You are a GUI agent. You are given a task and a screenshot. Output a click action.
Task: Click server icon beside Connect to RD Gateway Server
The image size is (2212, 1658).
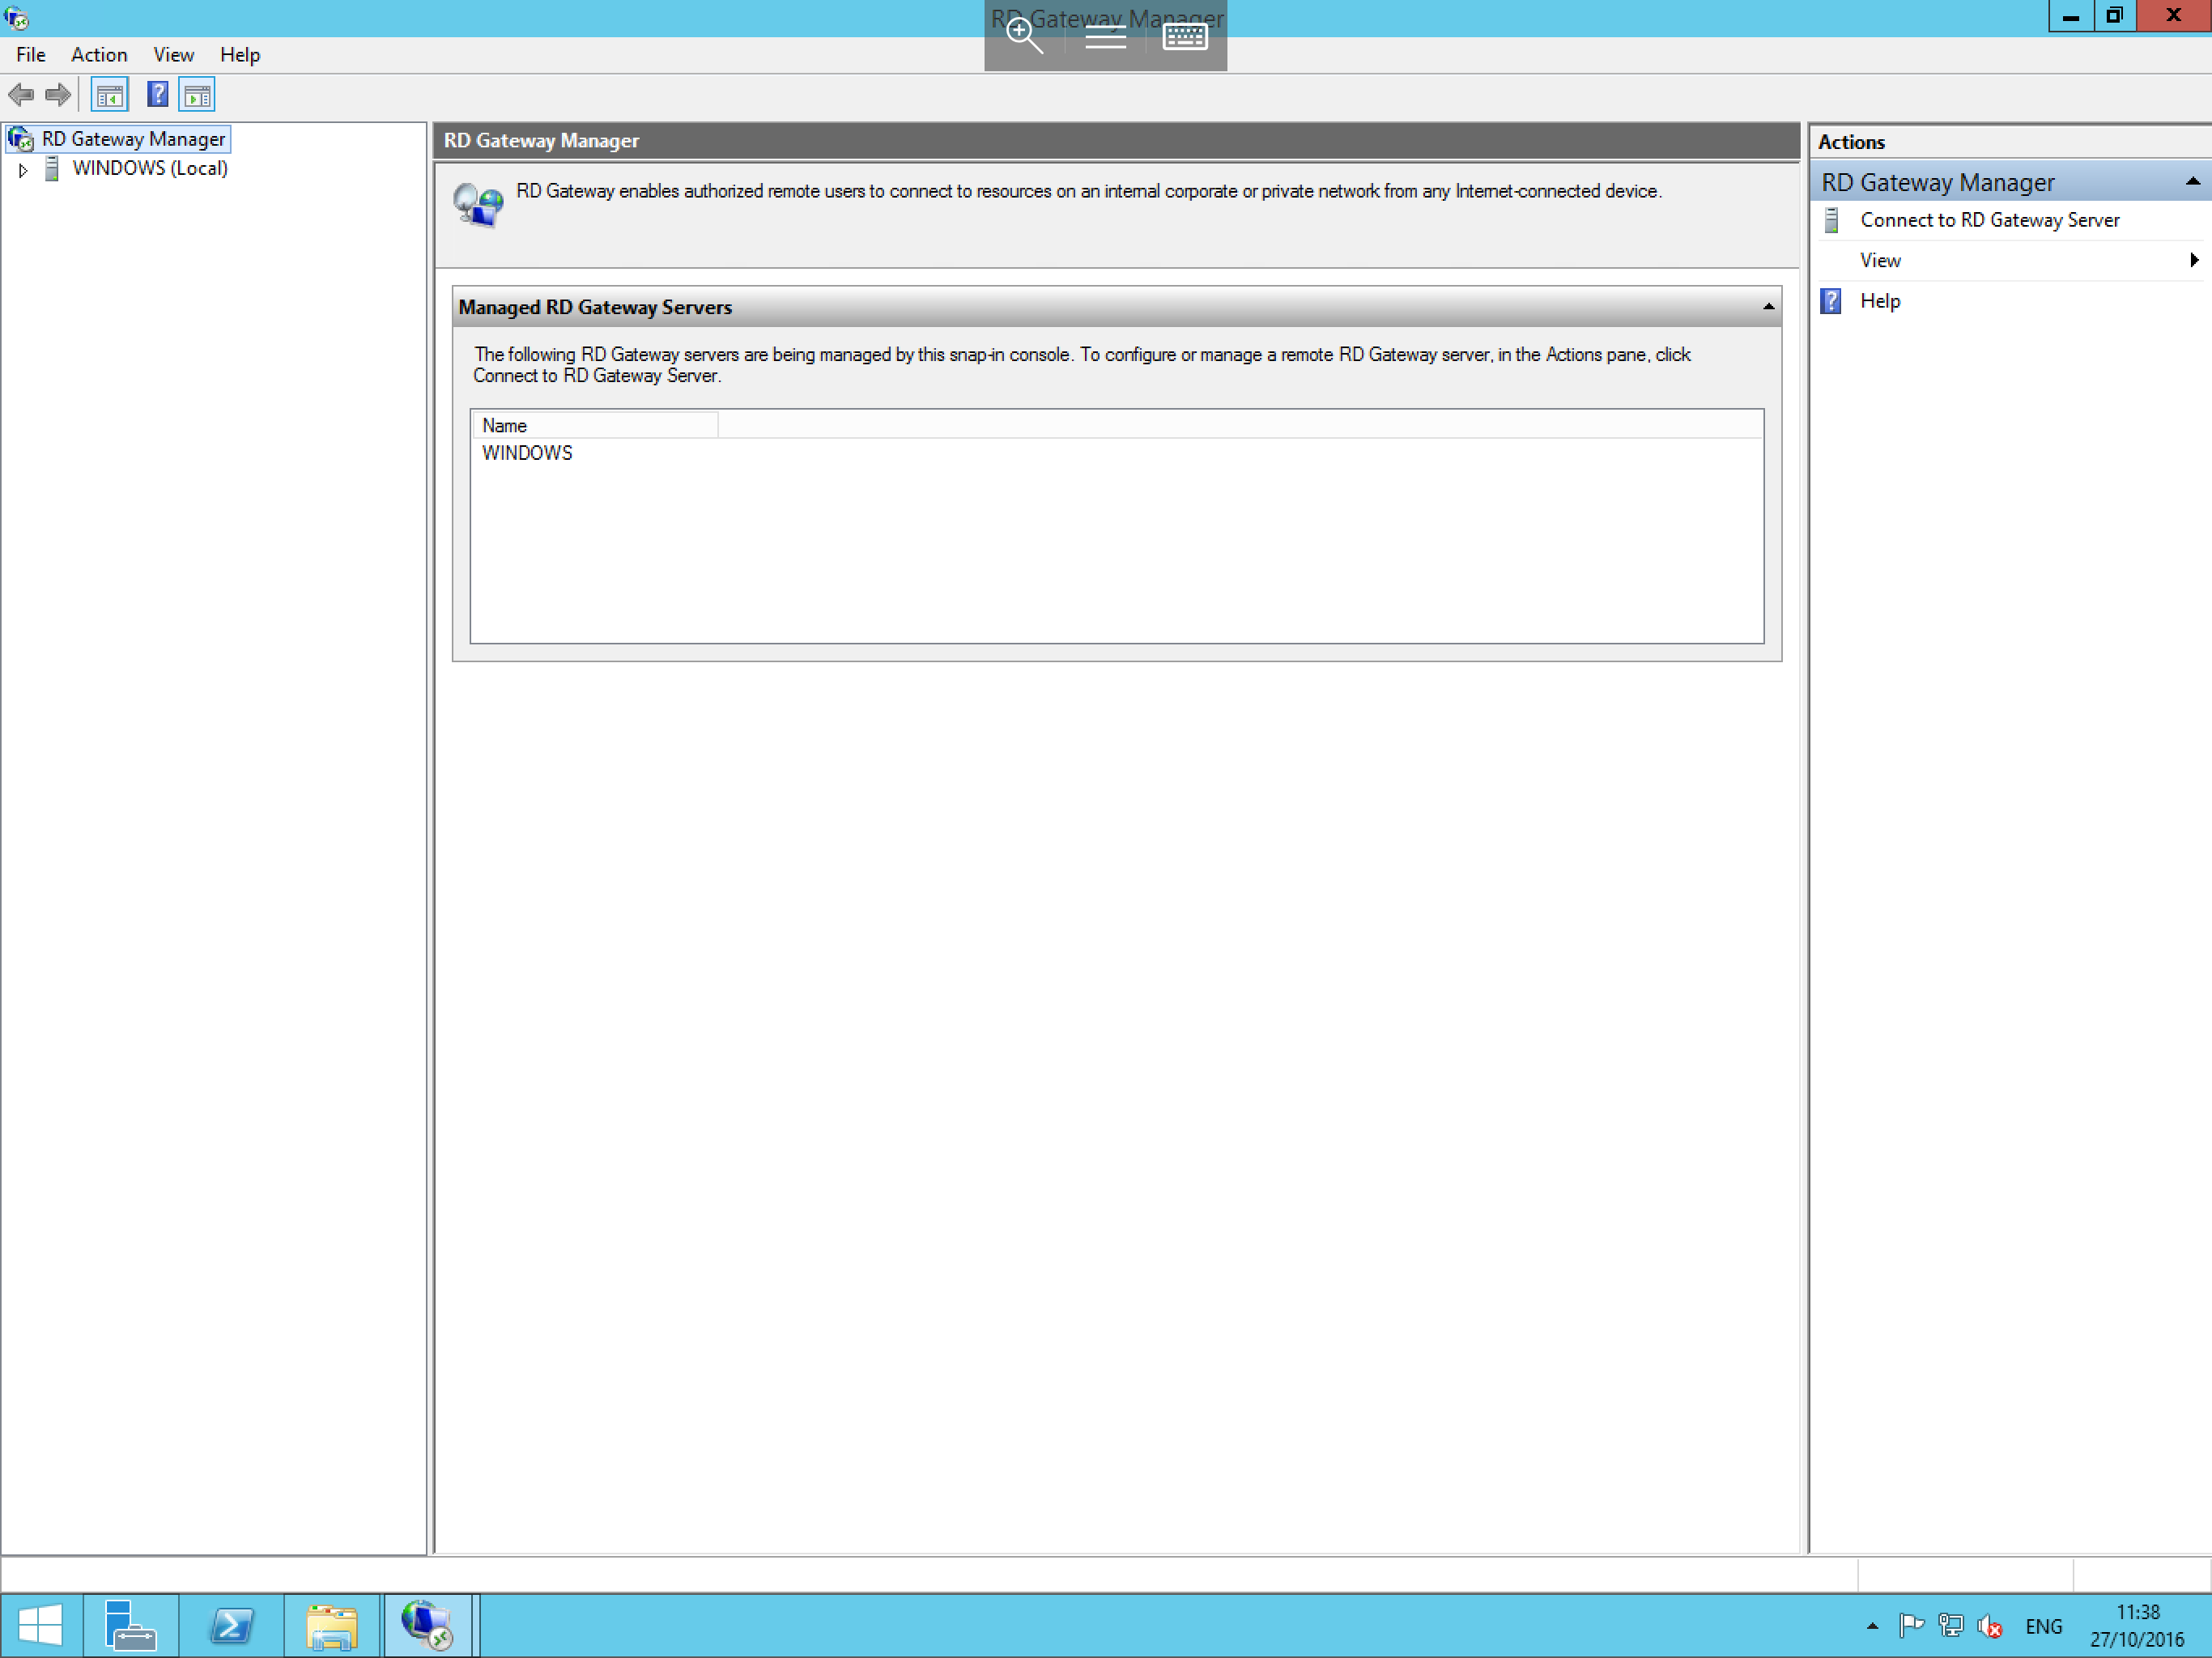1831,220
